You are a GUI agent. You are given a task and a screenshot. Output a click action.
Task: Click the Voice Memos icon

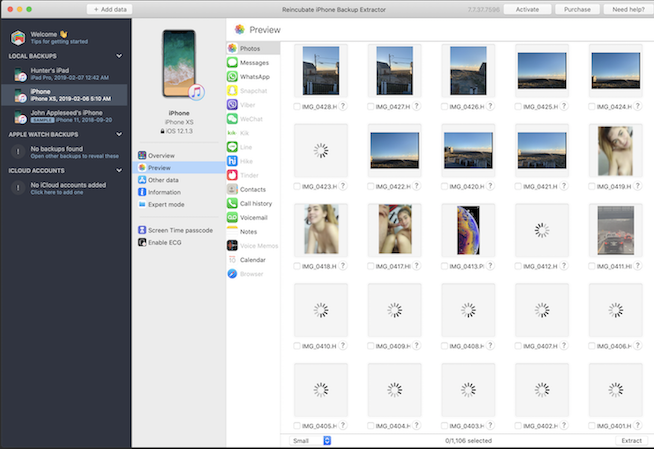232,246
